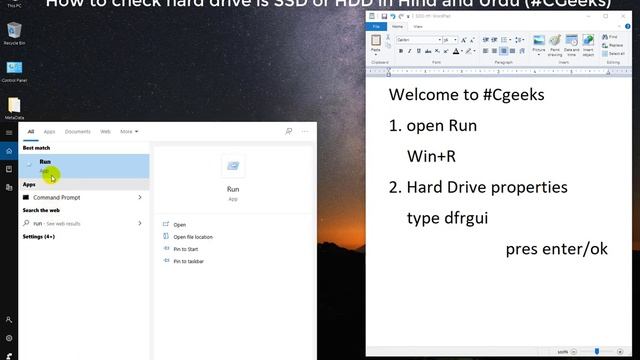The image size is (640, 360).
Task: Expand the Command Prompt result chevron
Action: [x=140, y=197]
